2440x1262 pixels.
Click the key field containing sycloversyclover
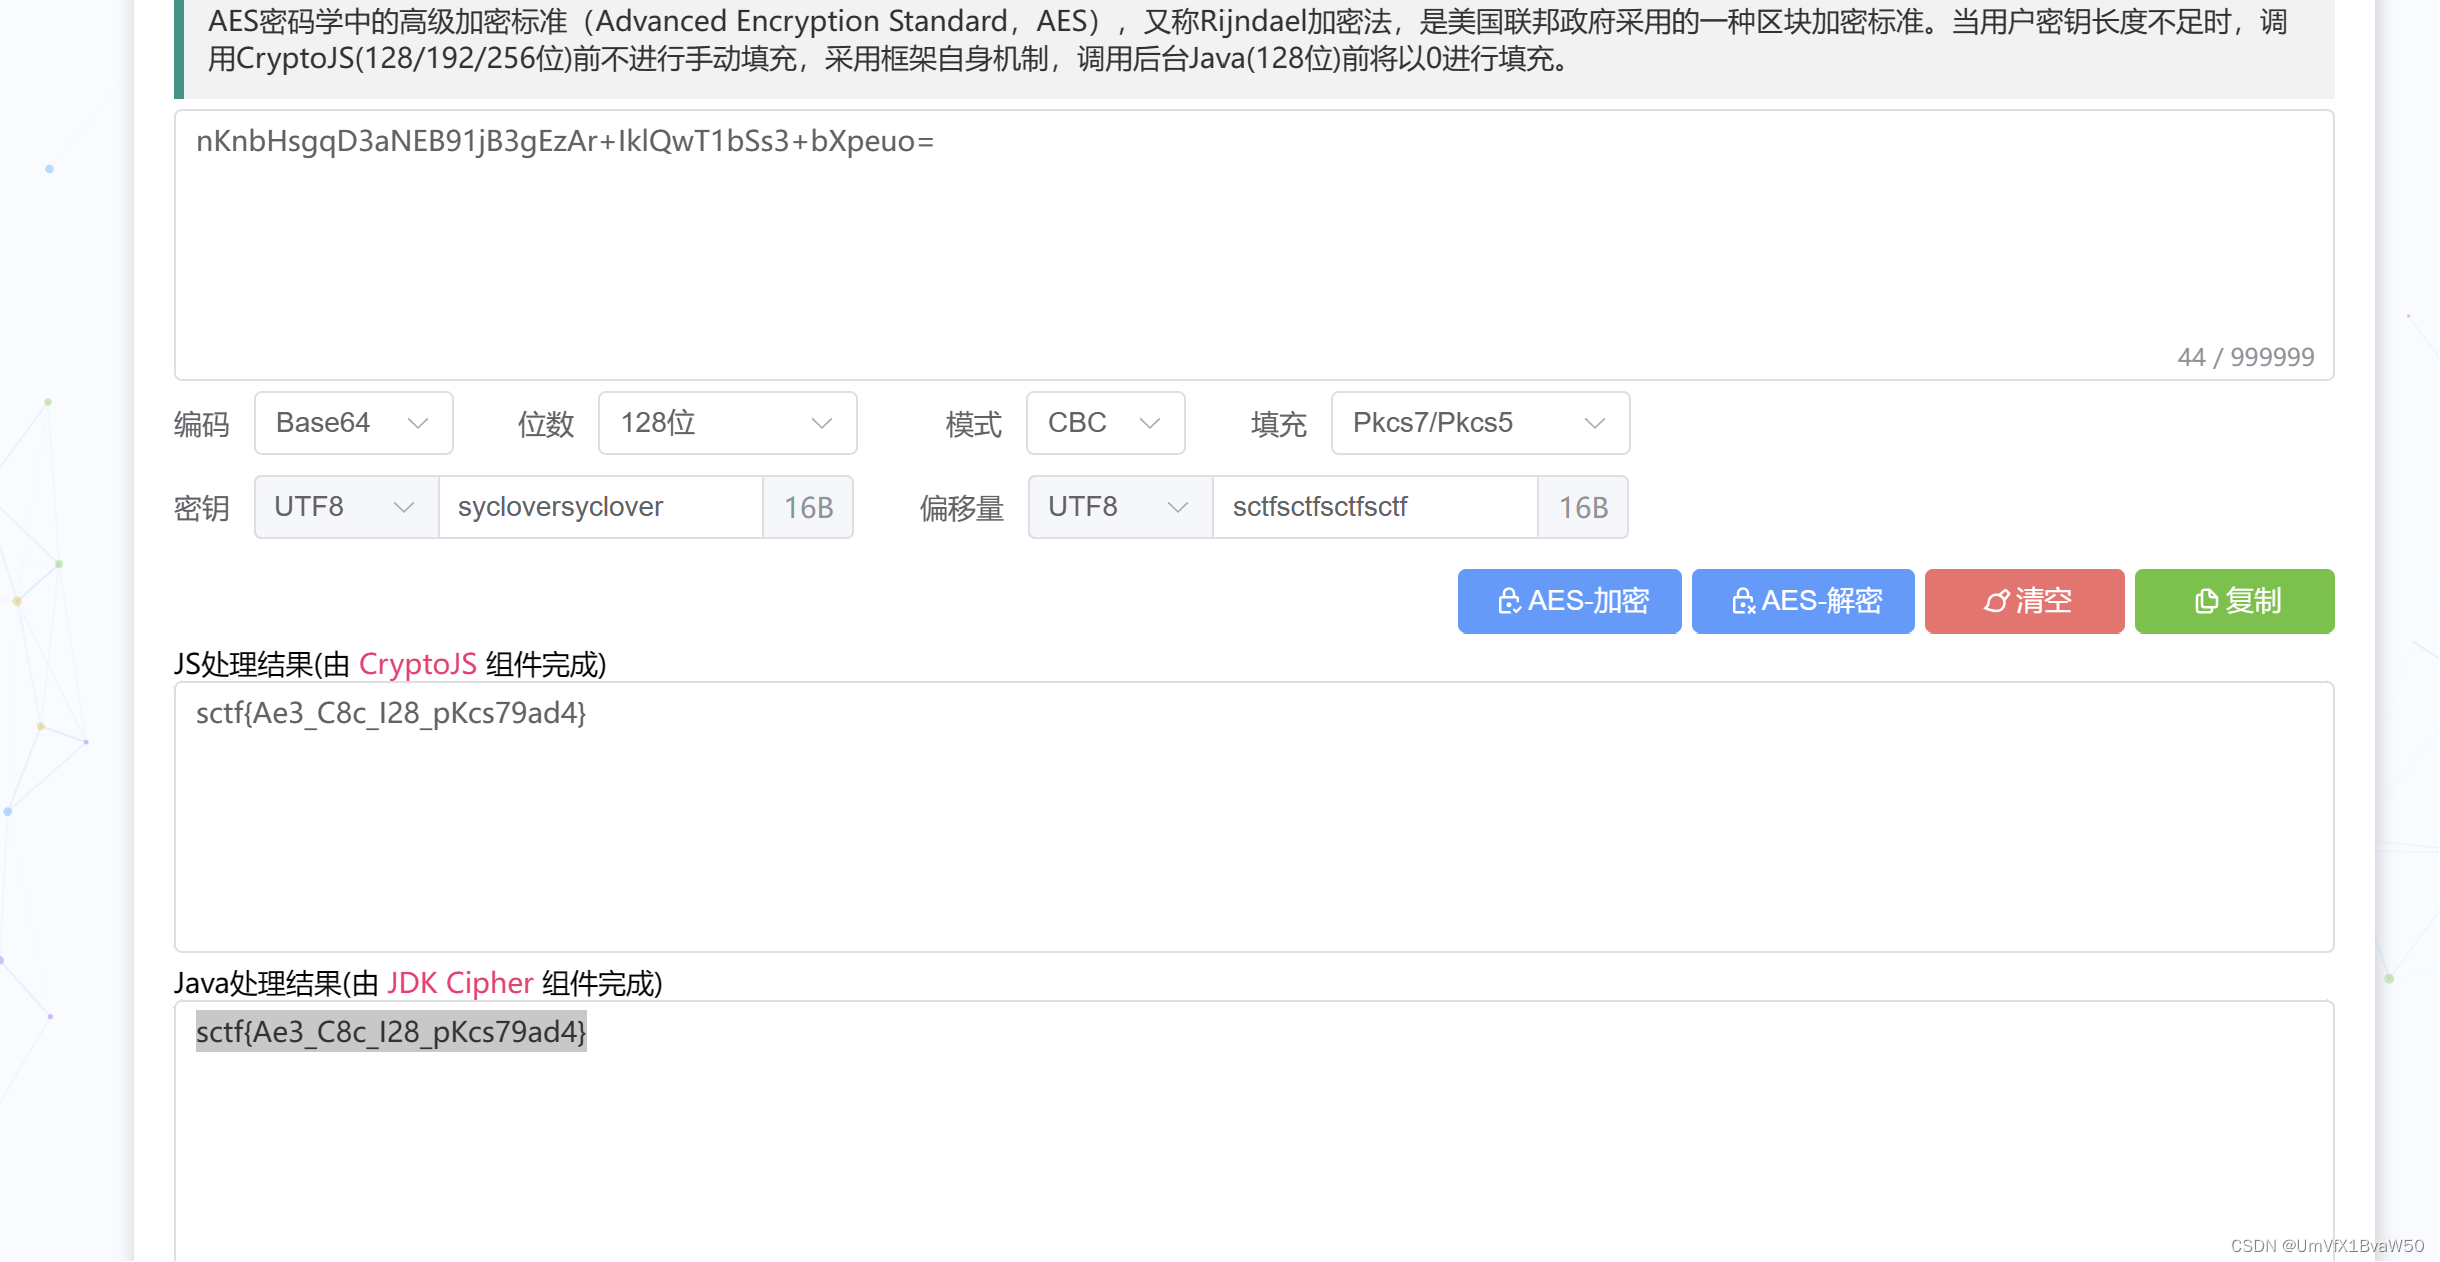pos(600,507)
